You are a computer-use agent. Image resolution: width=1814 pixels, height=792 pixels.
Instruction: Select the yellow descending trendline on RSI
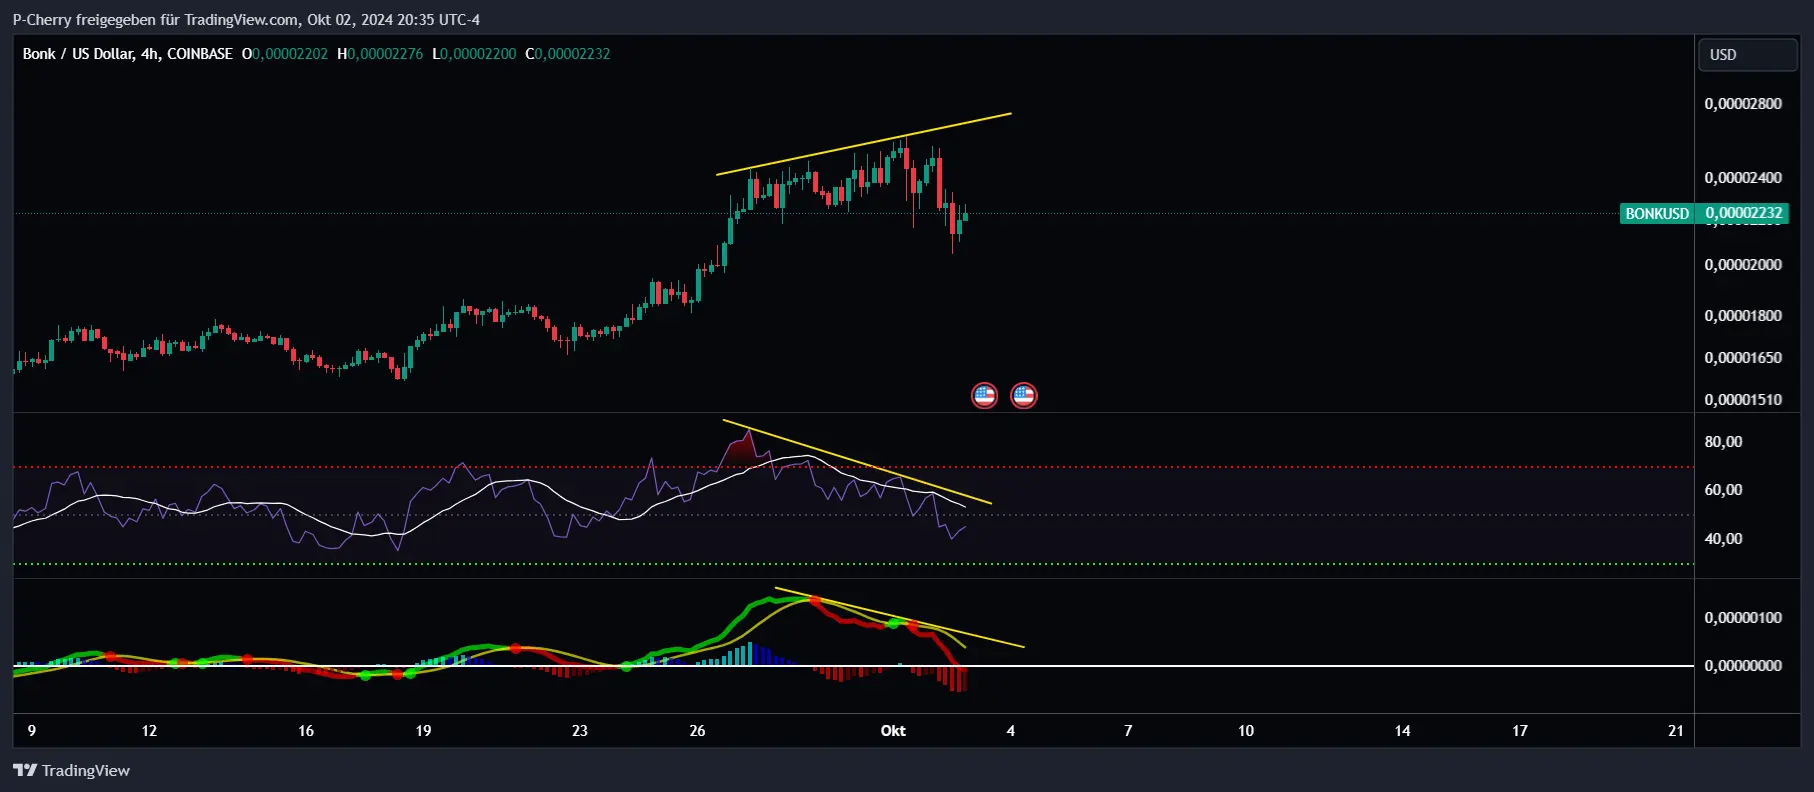(x=857, y=462)
